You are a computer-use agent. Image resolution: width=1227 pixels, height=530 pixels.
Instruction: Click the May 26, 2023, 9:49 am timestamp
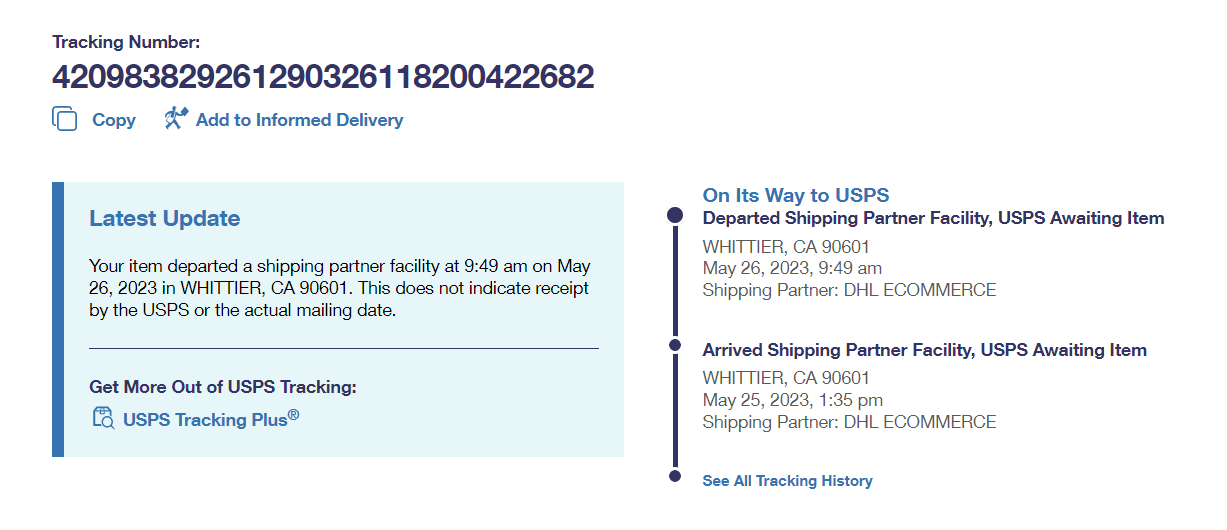[x=792, y=268]
